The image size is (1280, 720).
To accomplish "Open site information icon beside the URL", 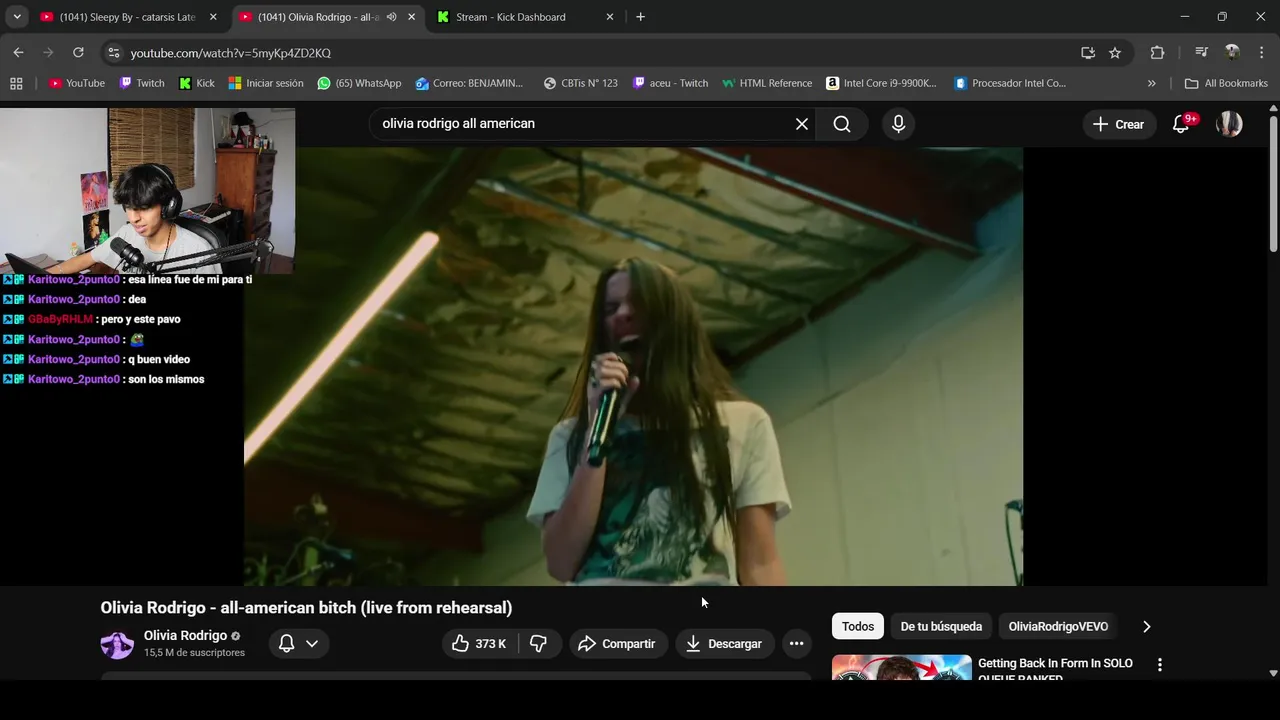I will pyautogui.click(x=113, y=53).
